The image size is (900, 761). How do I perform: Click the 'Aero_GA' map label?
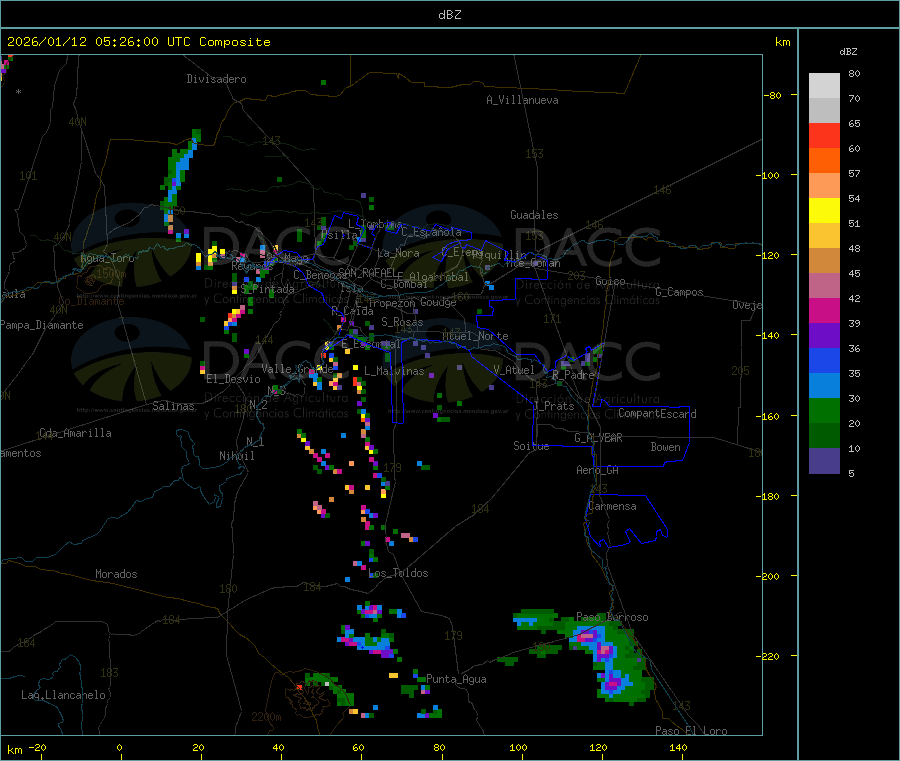point(598,470)
